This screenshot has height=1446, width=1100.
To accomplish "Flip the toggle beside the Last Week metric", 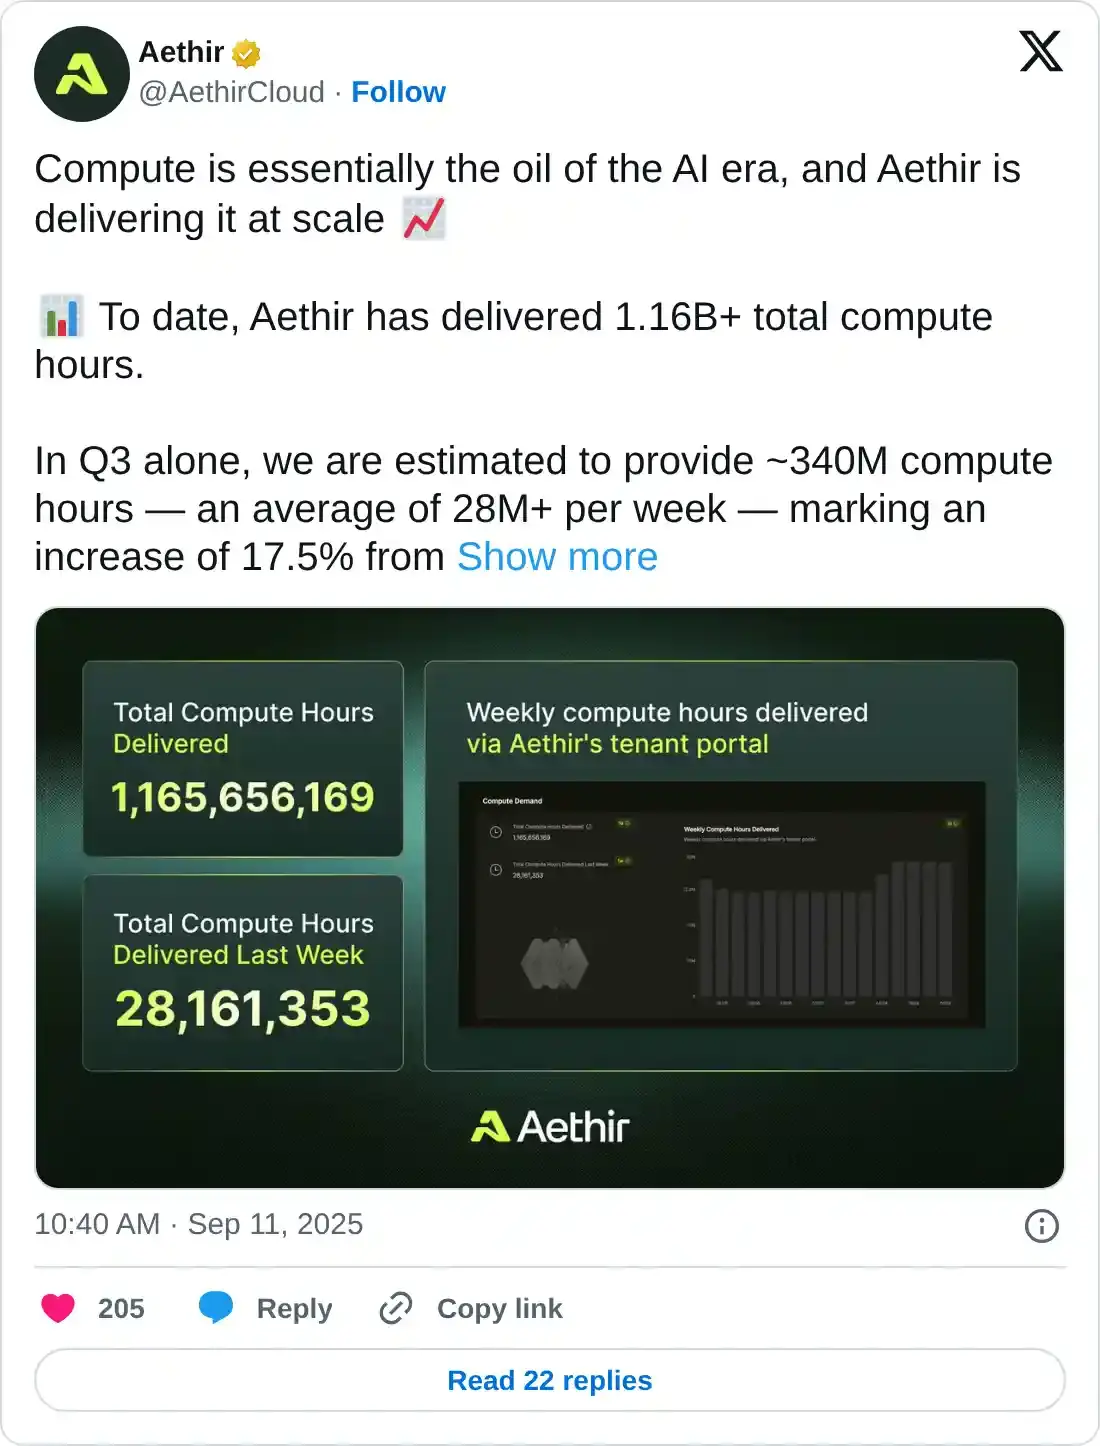I will point(622,860).
